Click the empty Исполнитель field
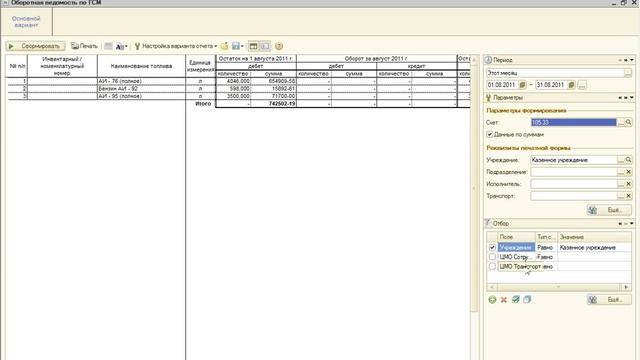 tap(573, 184)
